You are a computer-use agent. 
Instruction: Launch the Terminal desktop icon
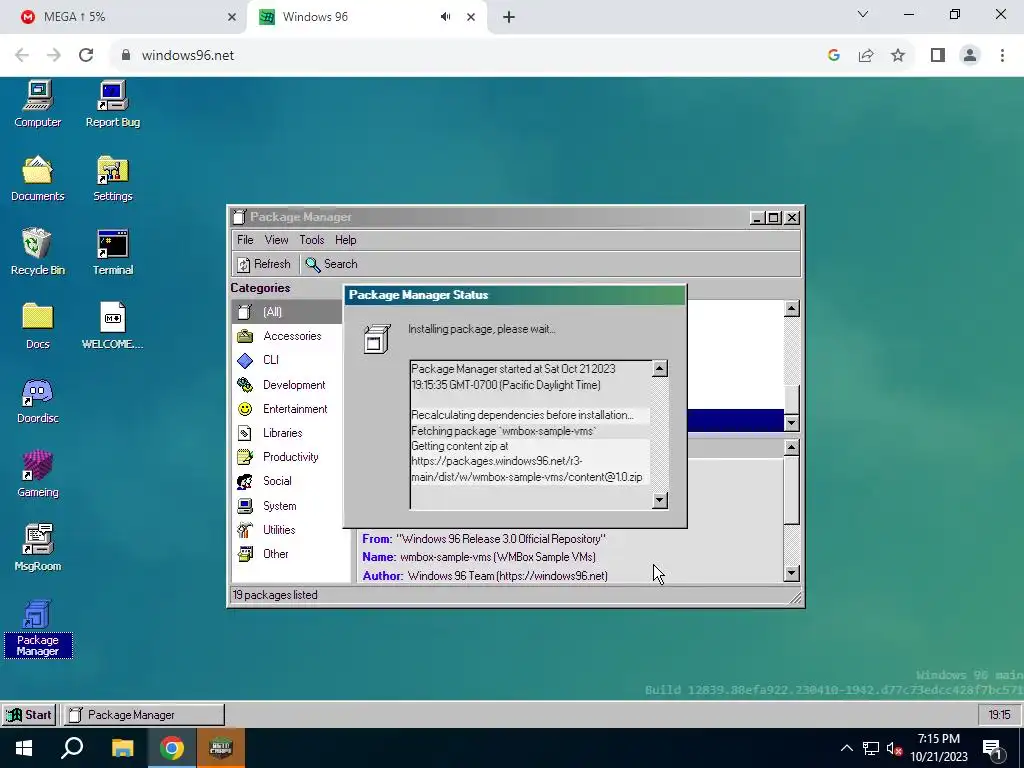112,252
